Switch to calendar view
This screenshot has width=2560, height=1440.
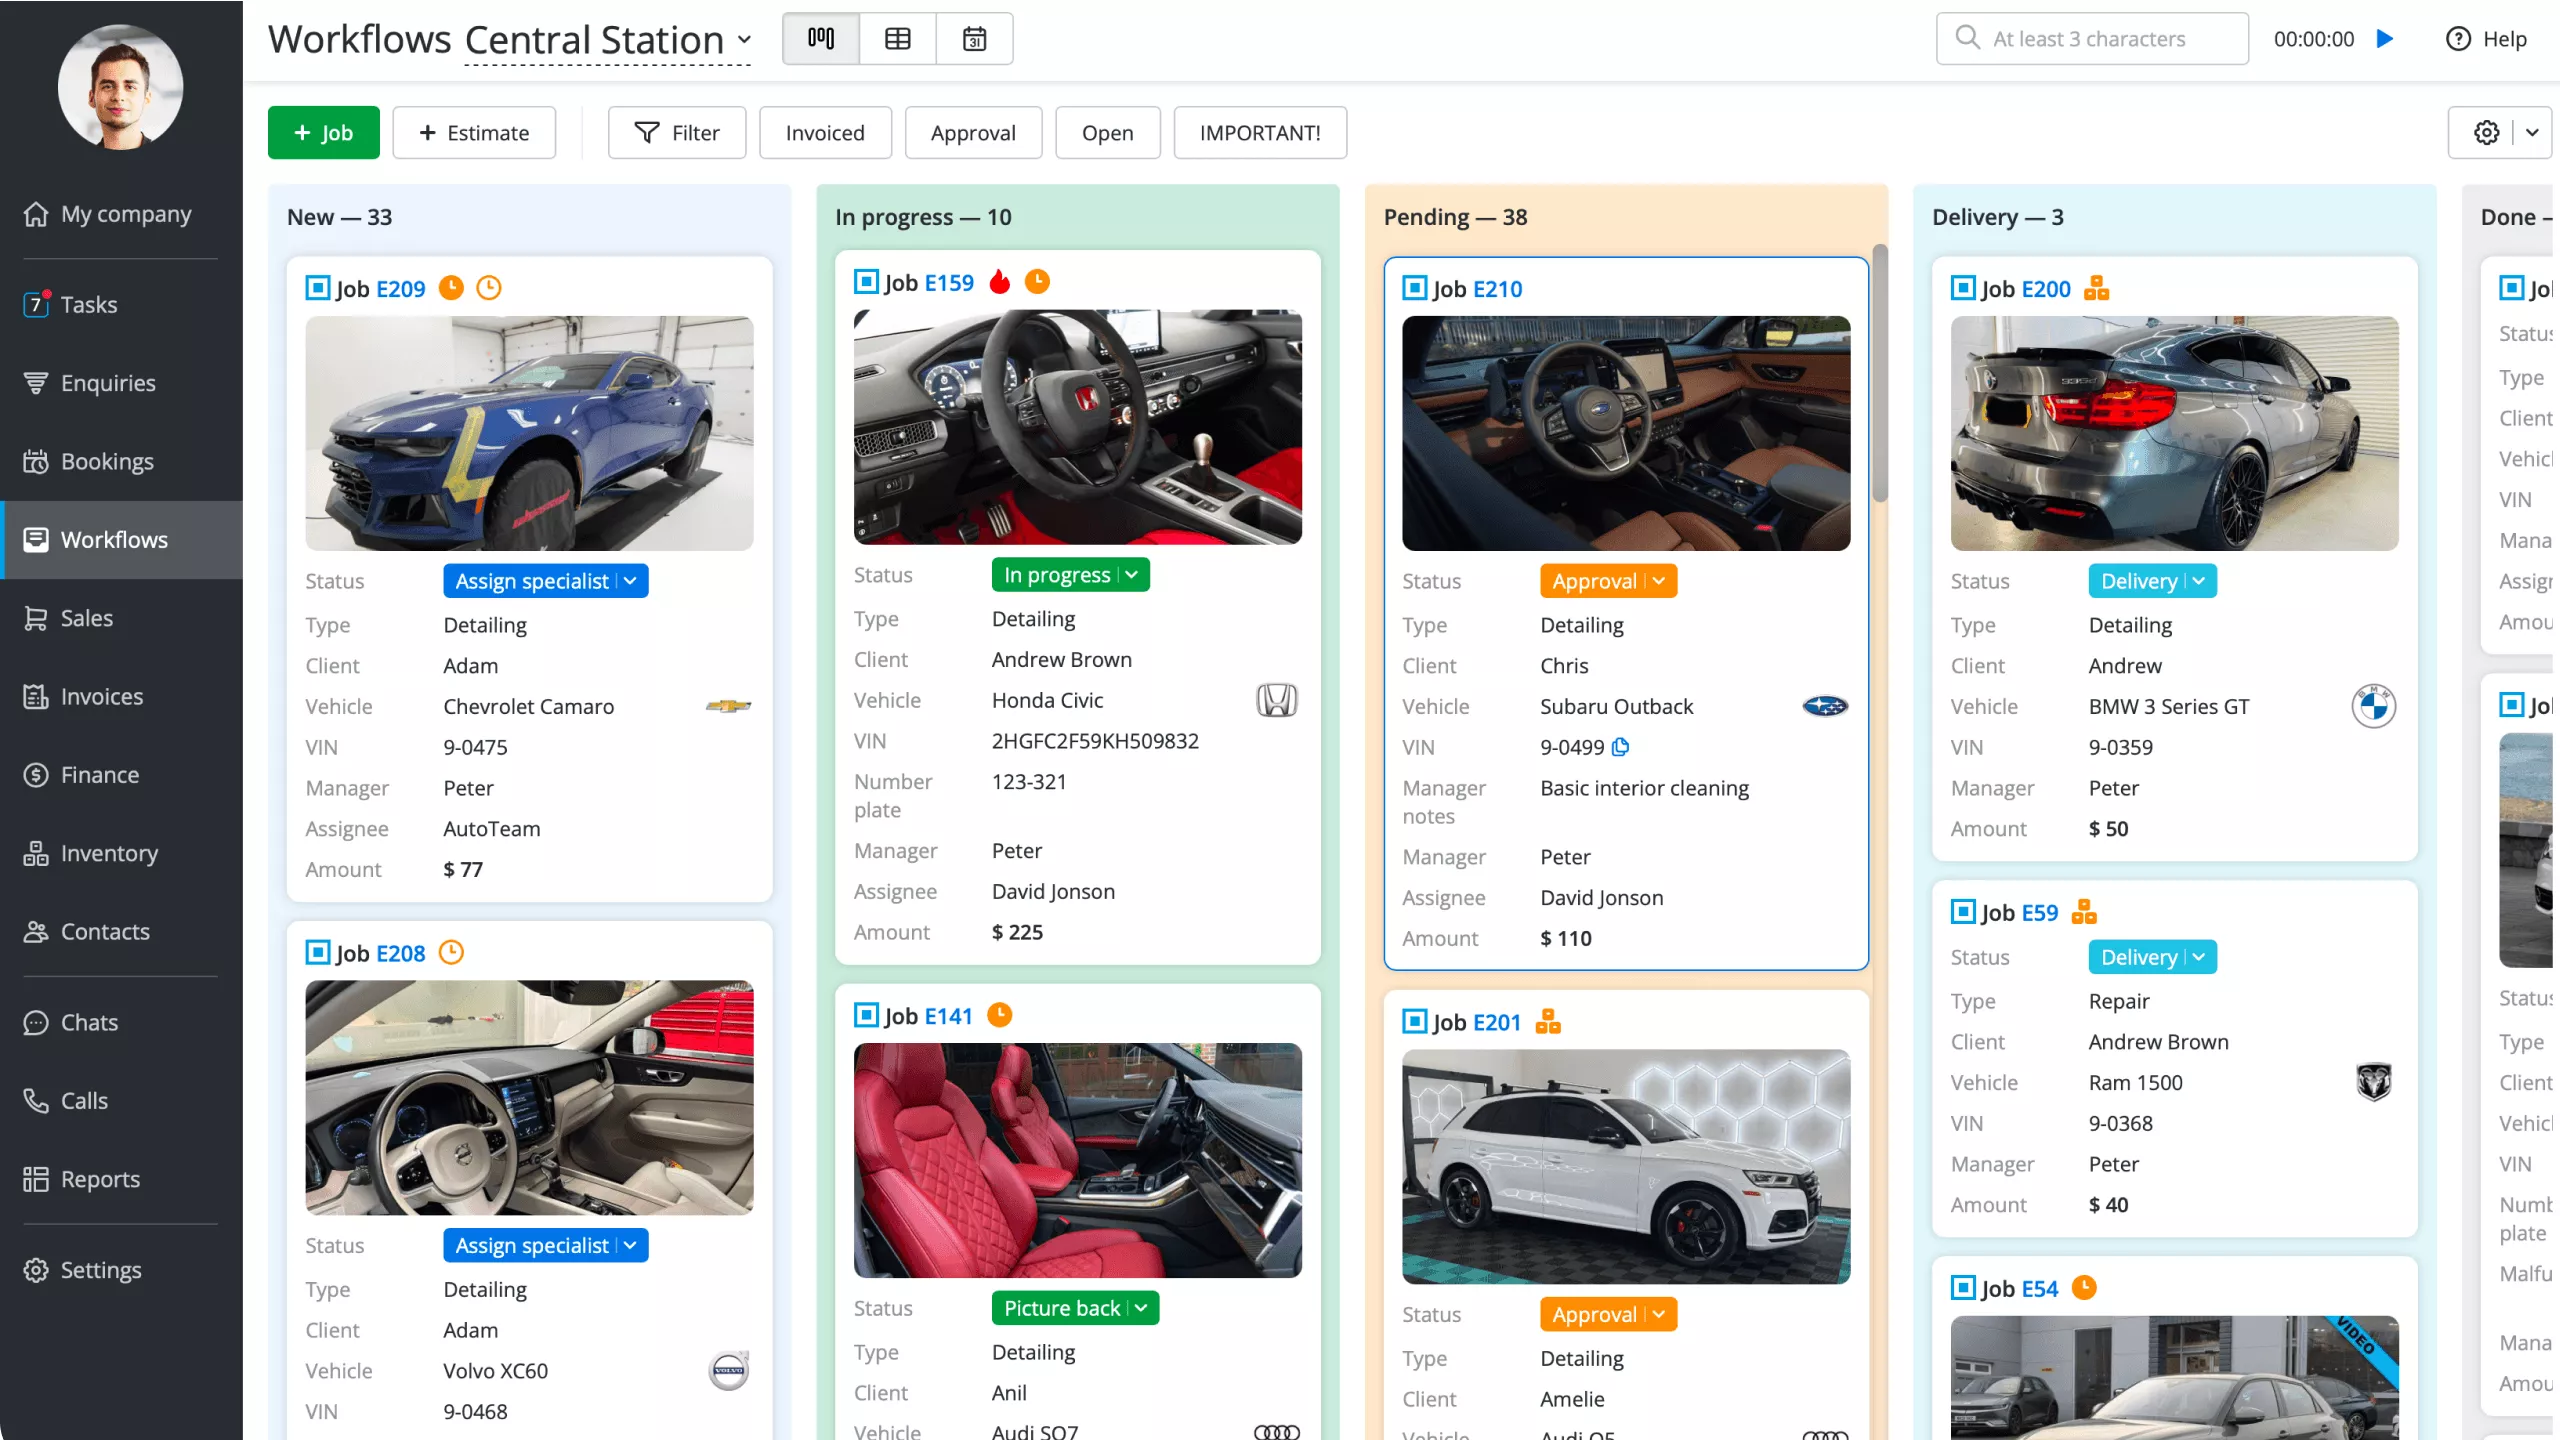click(975, 39)
